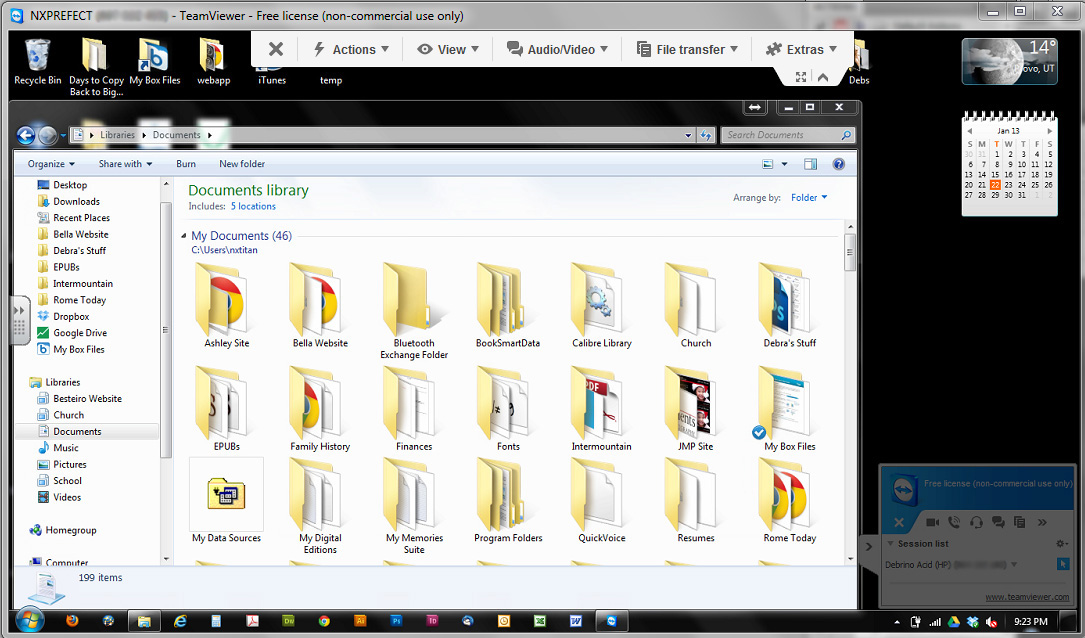Show hidden system tray icons arrow
Viewport: 1085px width, 638px height.
897,621
